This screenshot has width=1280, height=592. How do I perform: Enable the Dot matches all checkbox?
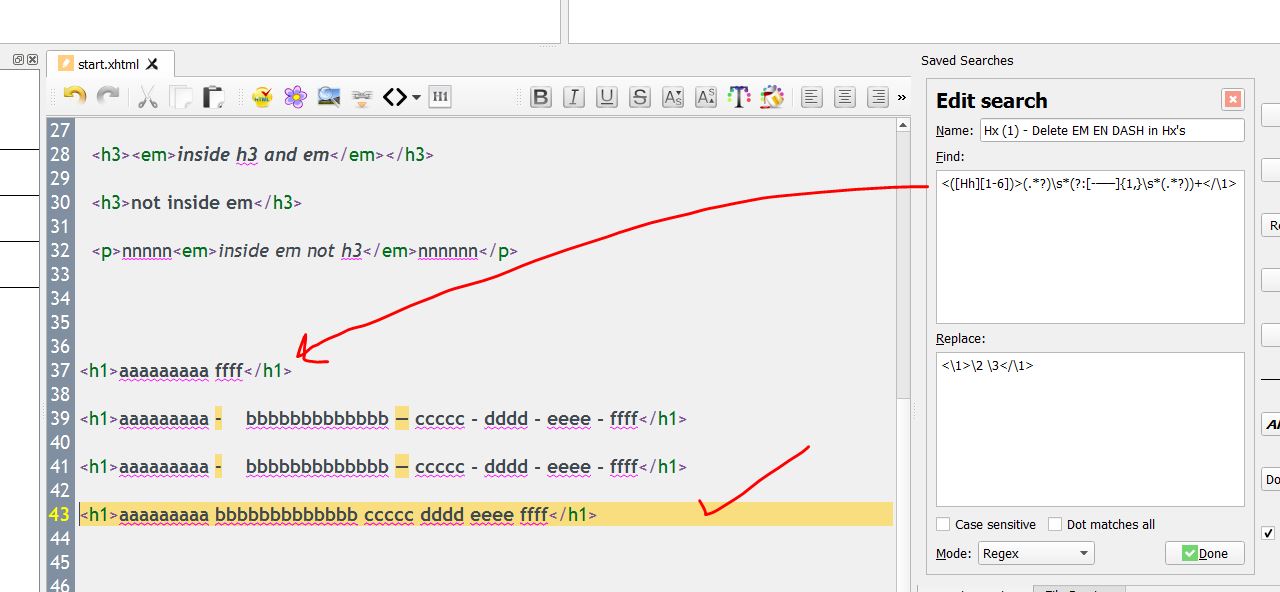[1055, 524]
